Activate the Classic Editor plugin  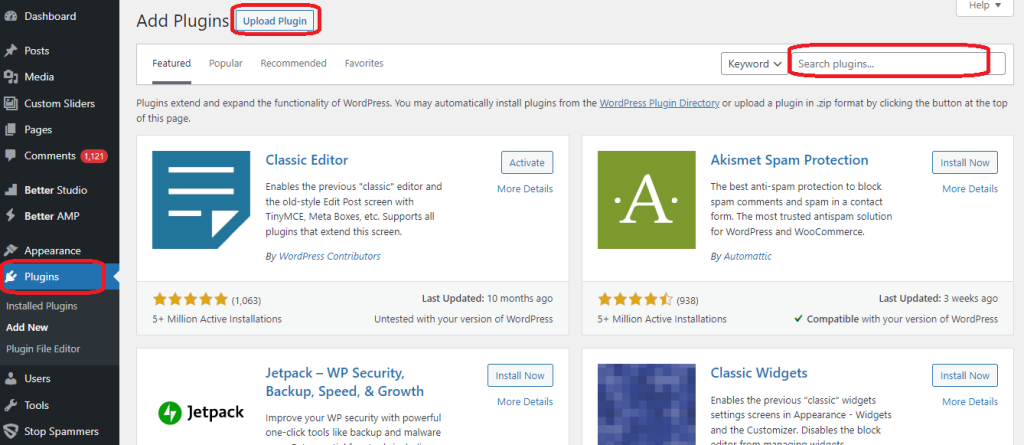[x=527, y=163]
